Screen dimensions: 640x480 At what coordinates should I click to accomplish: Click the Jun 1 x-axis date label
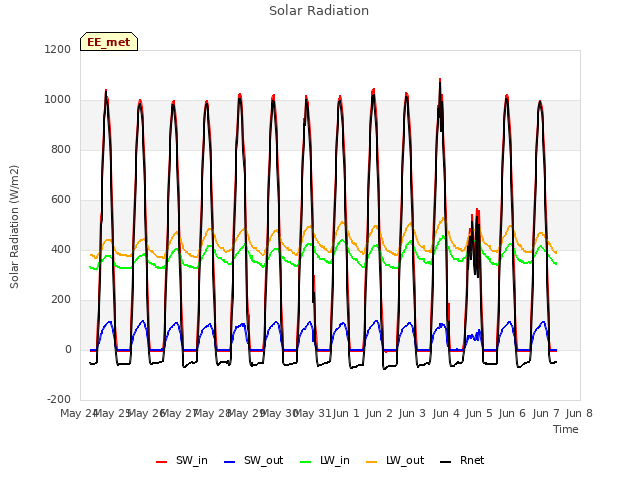pos(346,413)
